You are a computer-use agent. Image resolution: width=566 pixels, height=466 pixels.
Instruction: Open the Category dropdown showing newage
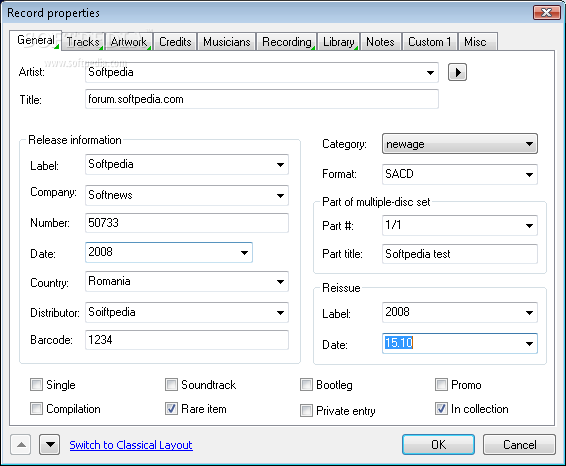(529, 144)
